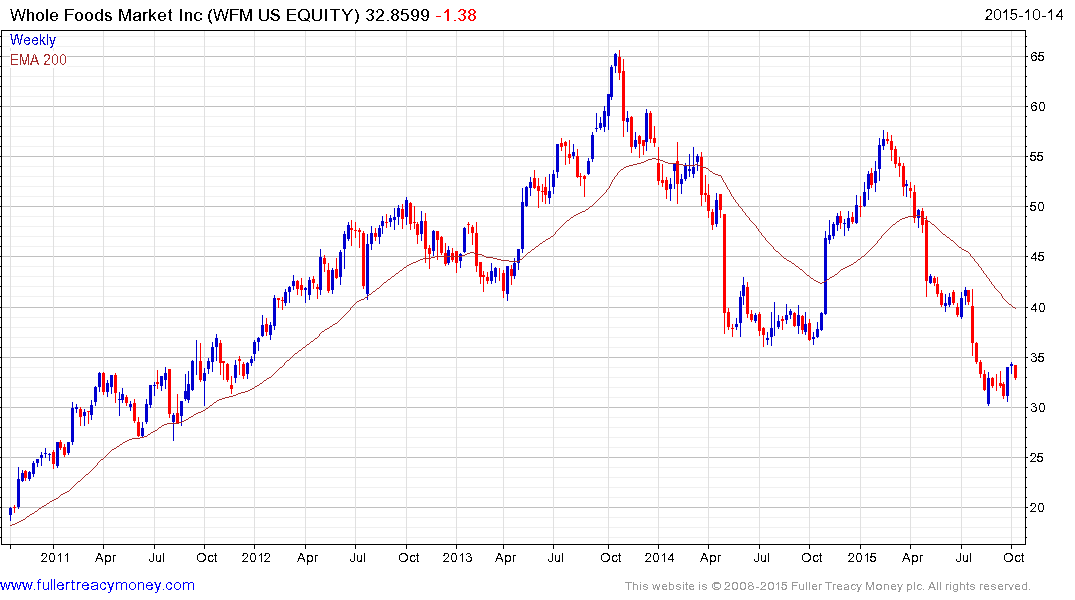Select the last price value 32.8599

(397, 15)
